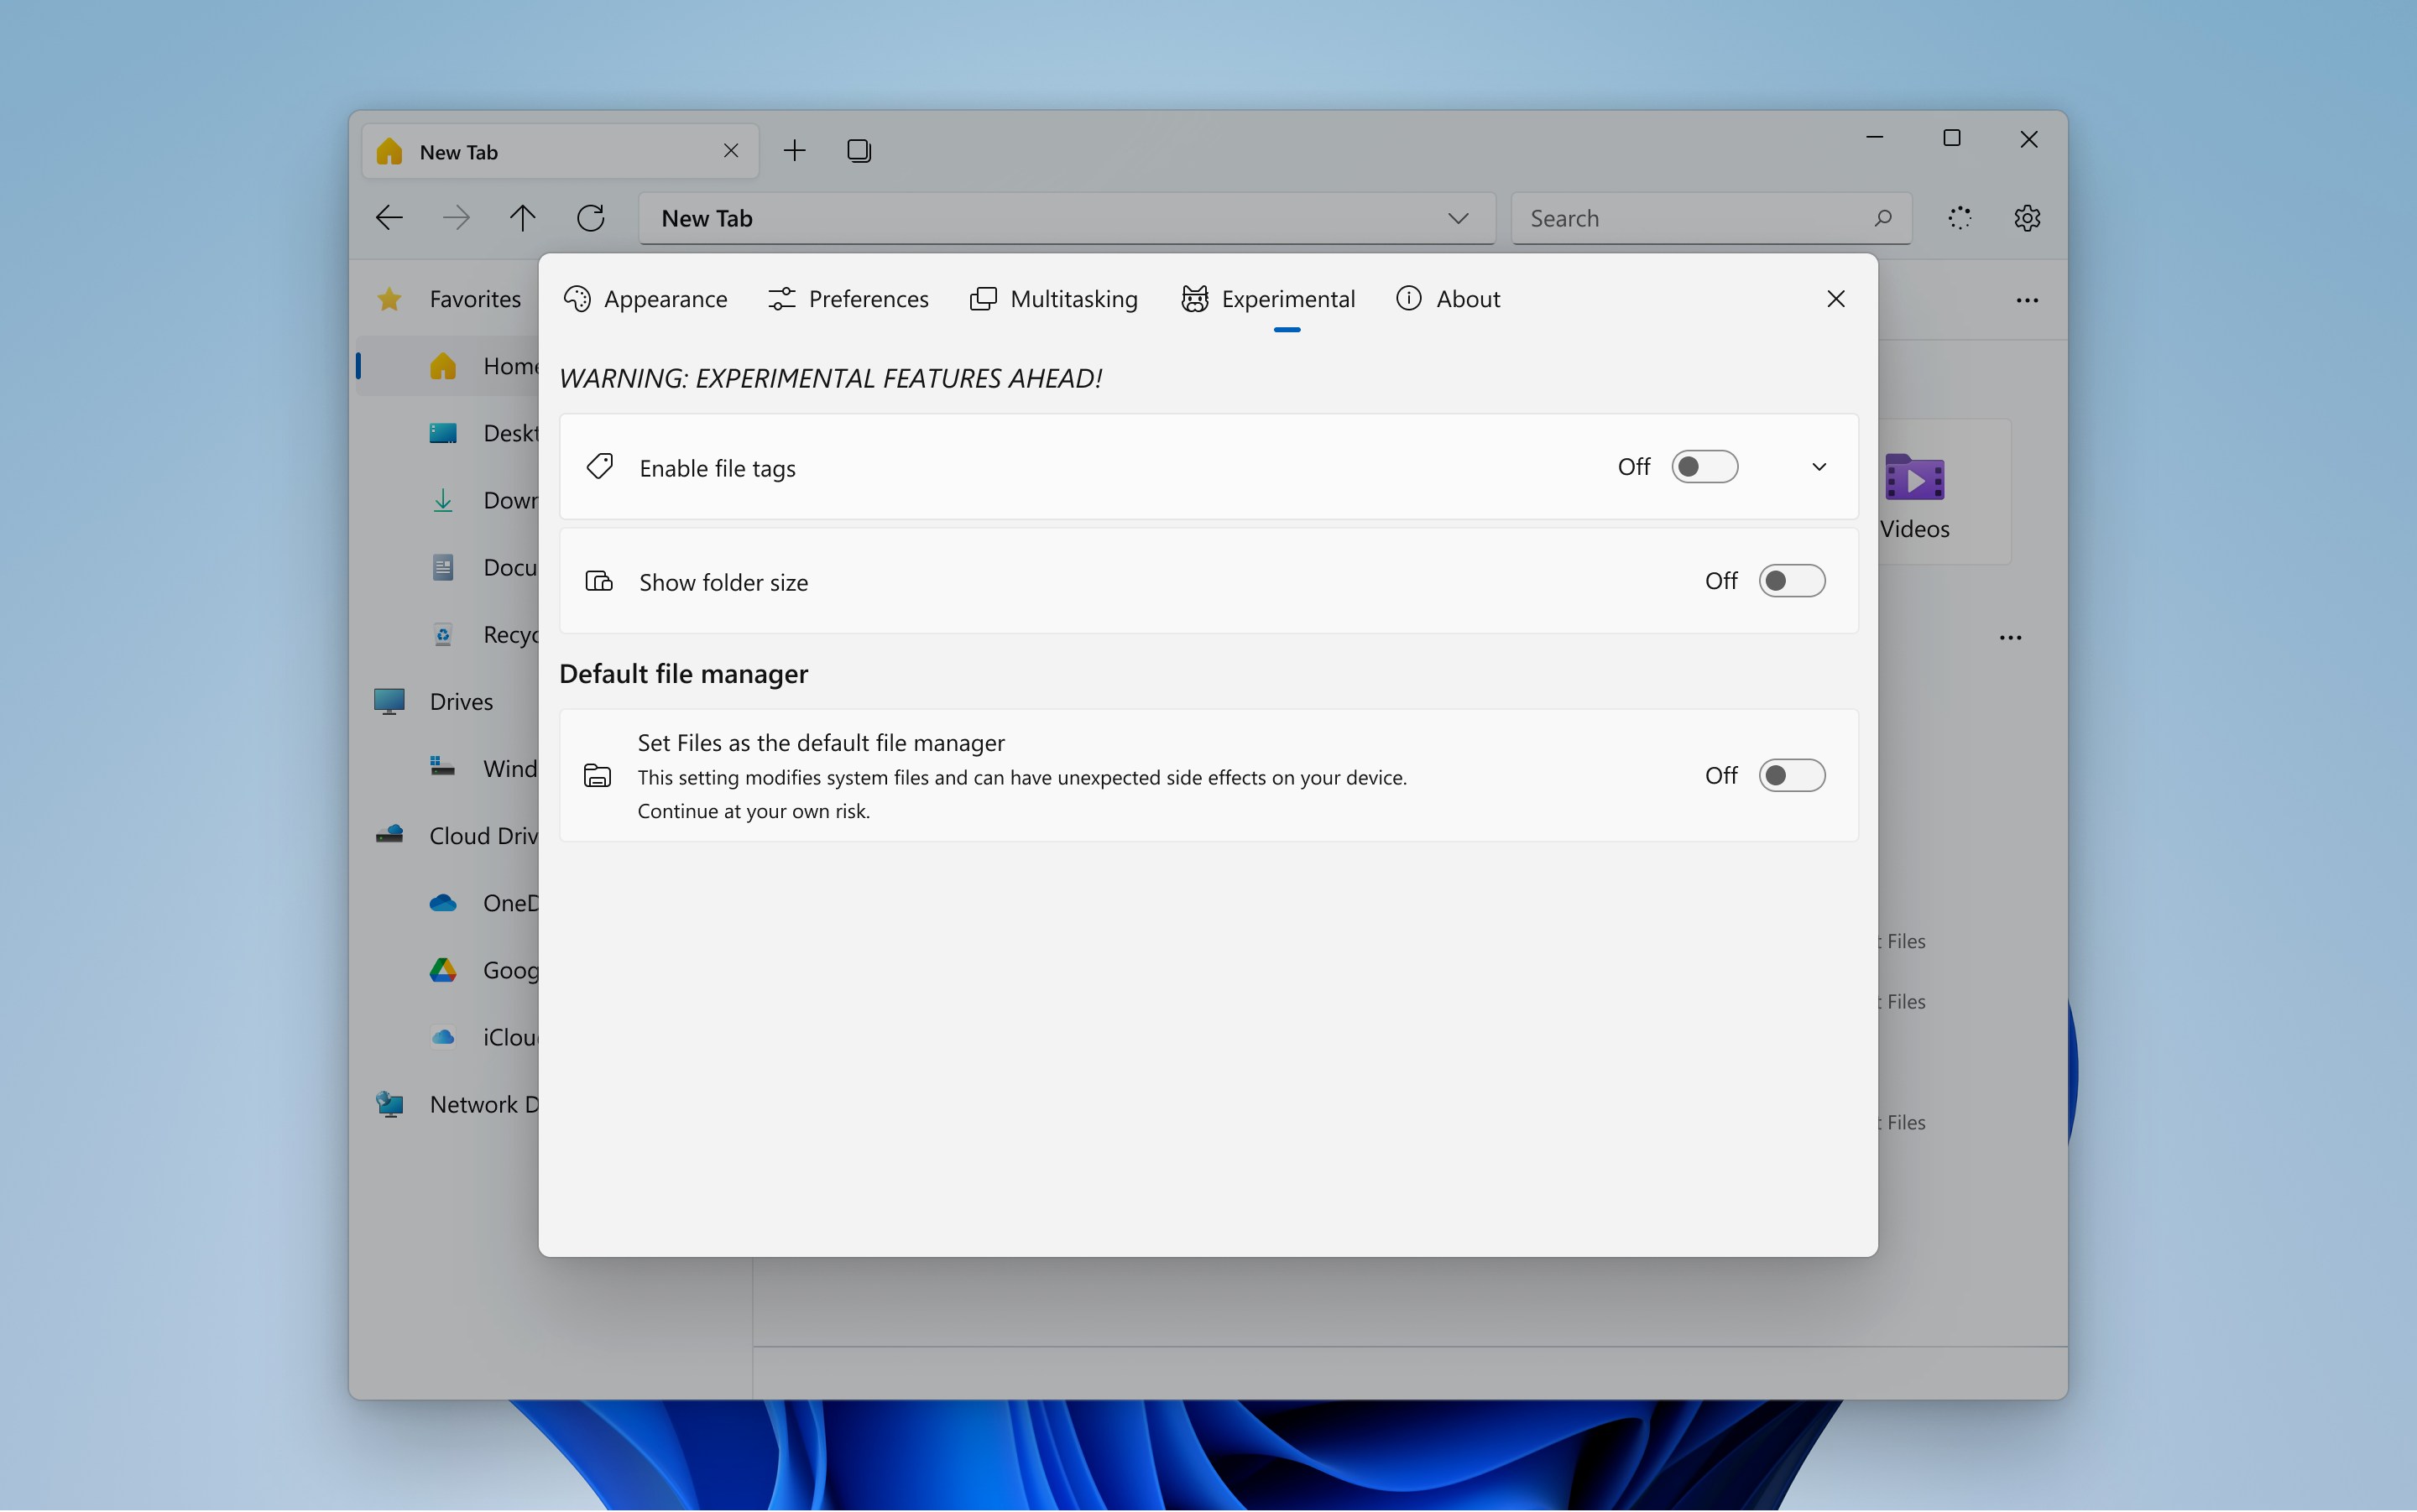
Task: Open Google Drive in the sidebar
Action: tap(448, 970)
